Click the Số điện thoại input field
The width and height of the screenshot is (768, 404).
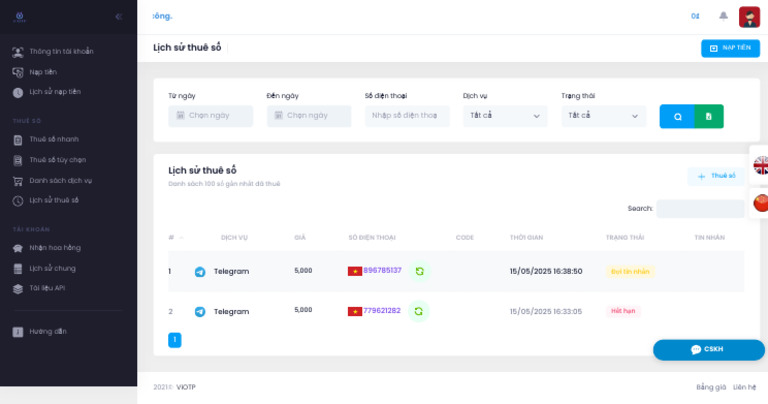tap(406, 116)
